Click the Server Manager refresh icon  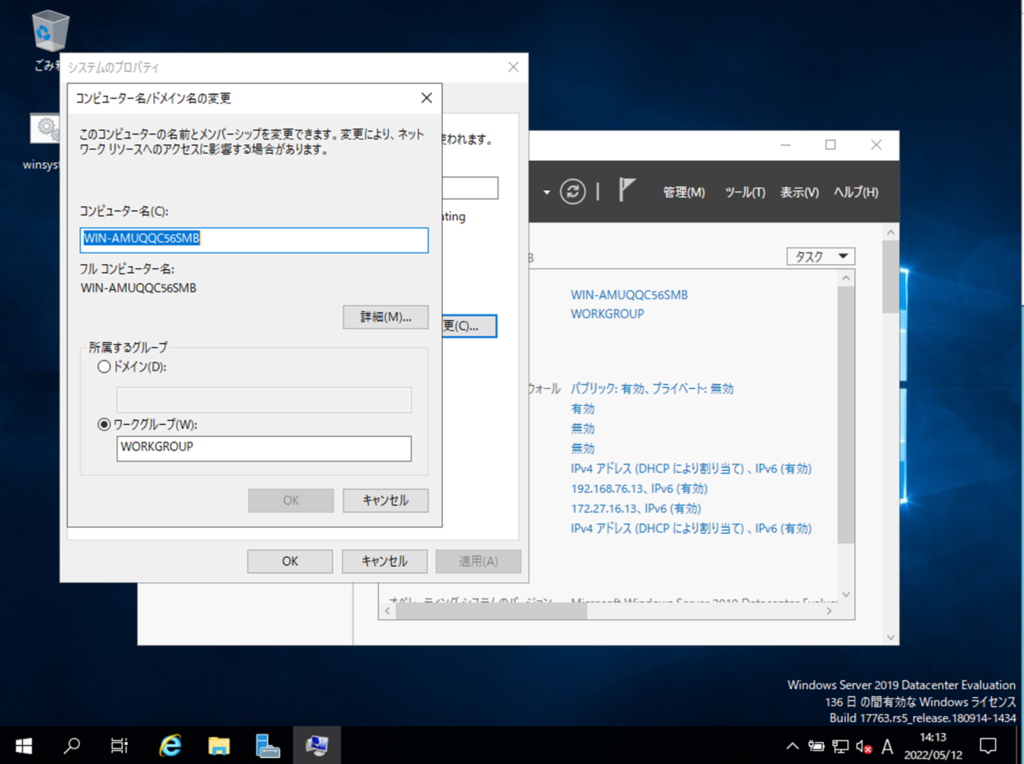pyautogui.click(x=572, y=192)
